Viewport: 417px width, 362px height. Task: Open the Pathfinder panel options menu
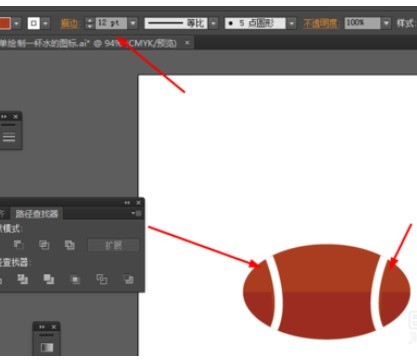click(136, 213)
